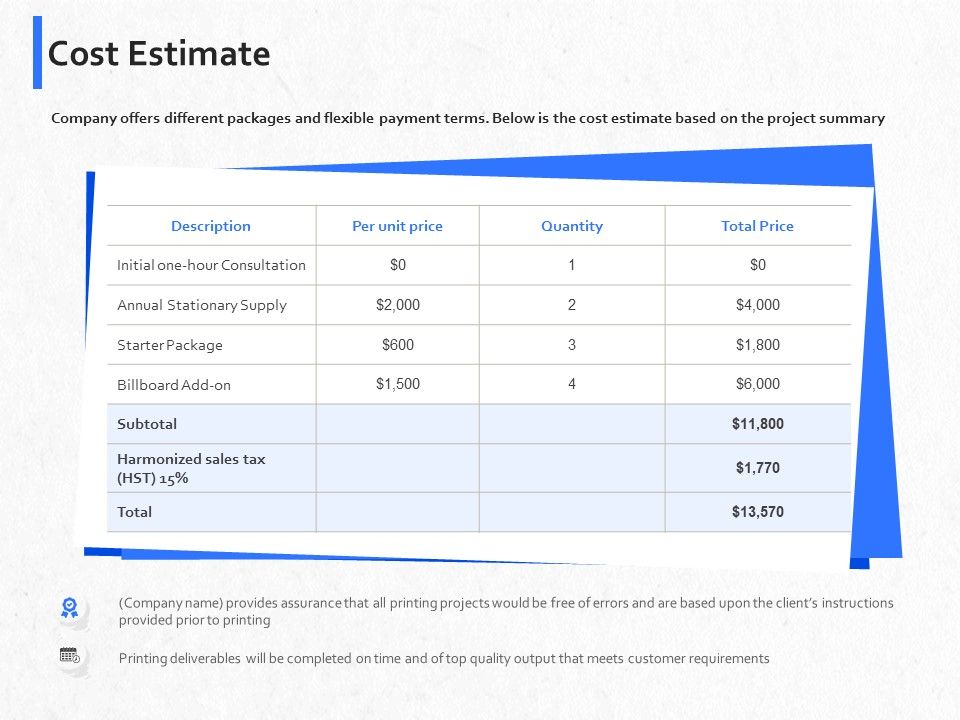
Task: Click the calendar clock icon
Action: pyautogui.click(x=70, y=654)
